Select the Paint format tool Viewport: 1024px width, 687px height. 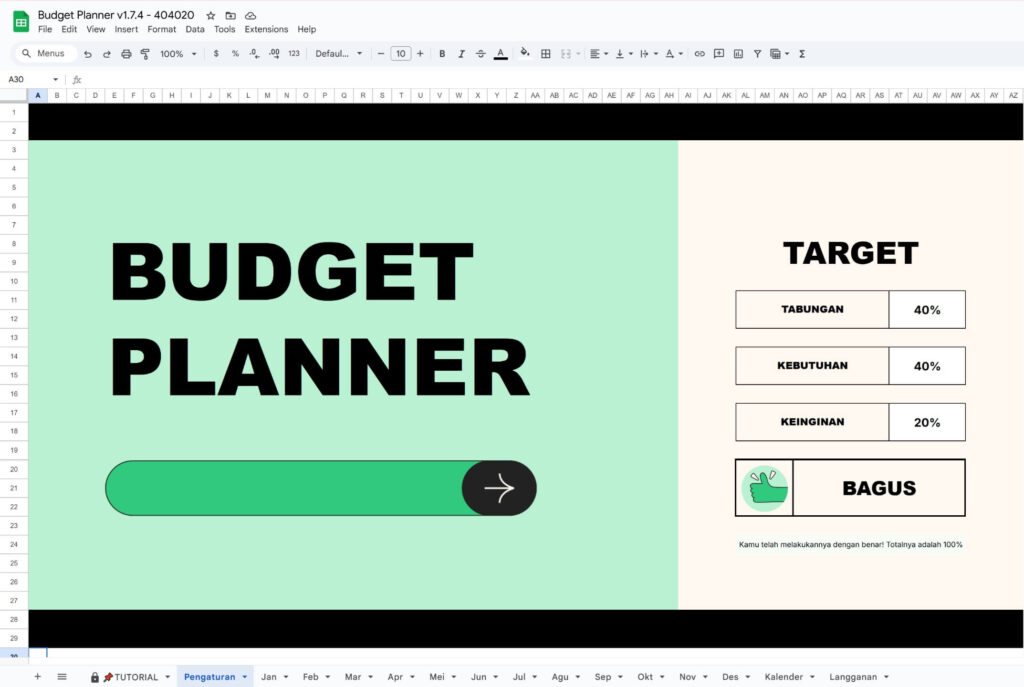pyautogui.click(x=145, y=54)
